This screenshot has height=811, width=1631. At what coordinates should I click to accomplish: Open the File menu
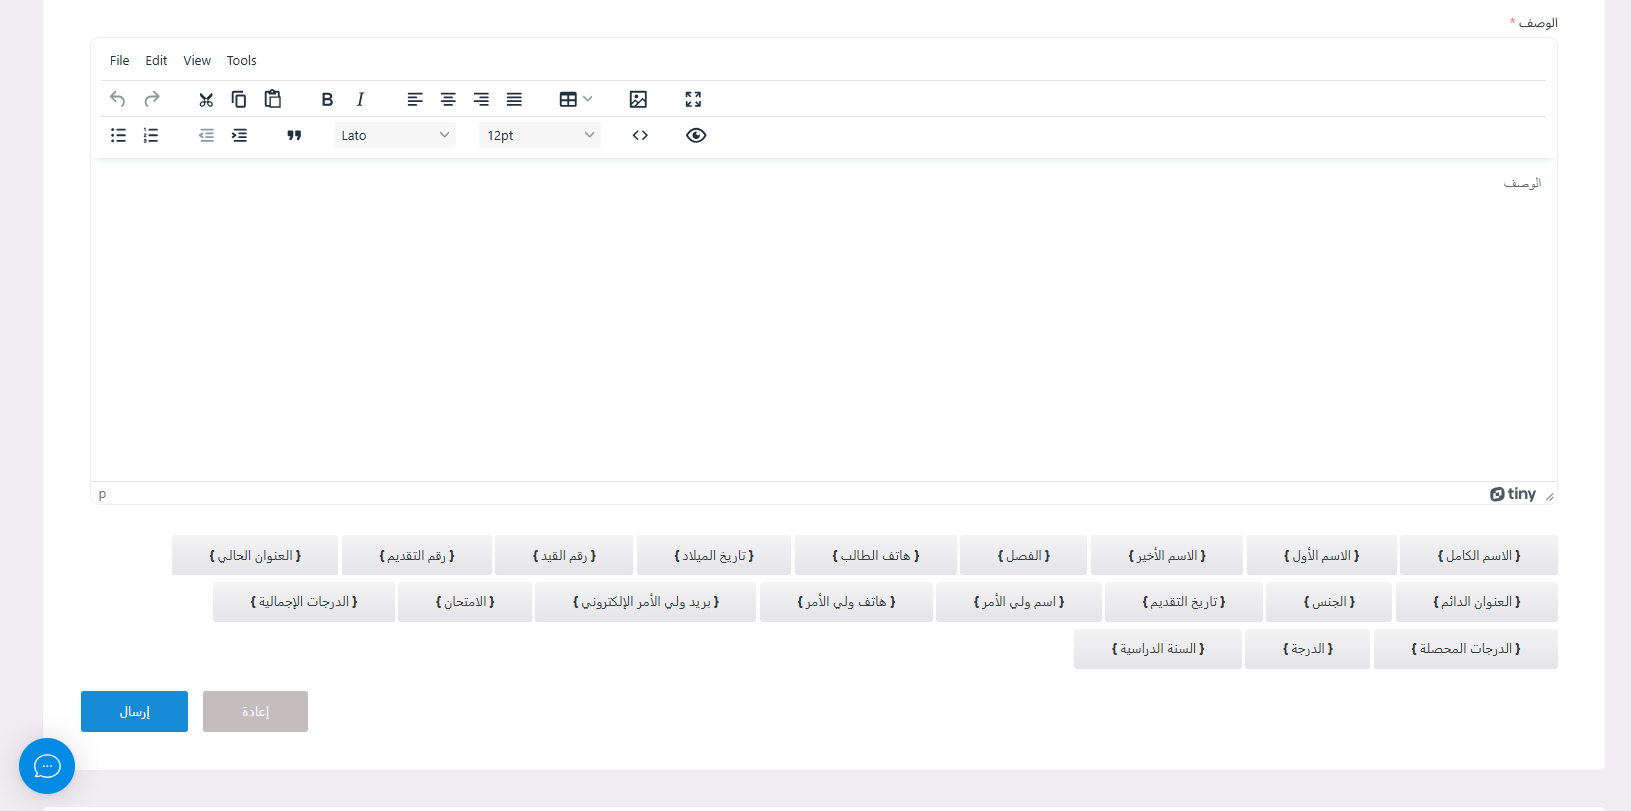(119, 61)
